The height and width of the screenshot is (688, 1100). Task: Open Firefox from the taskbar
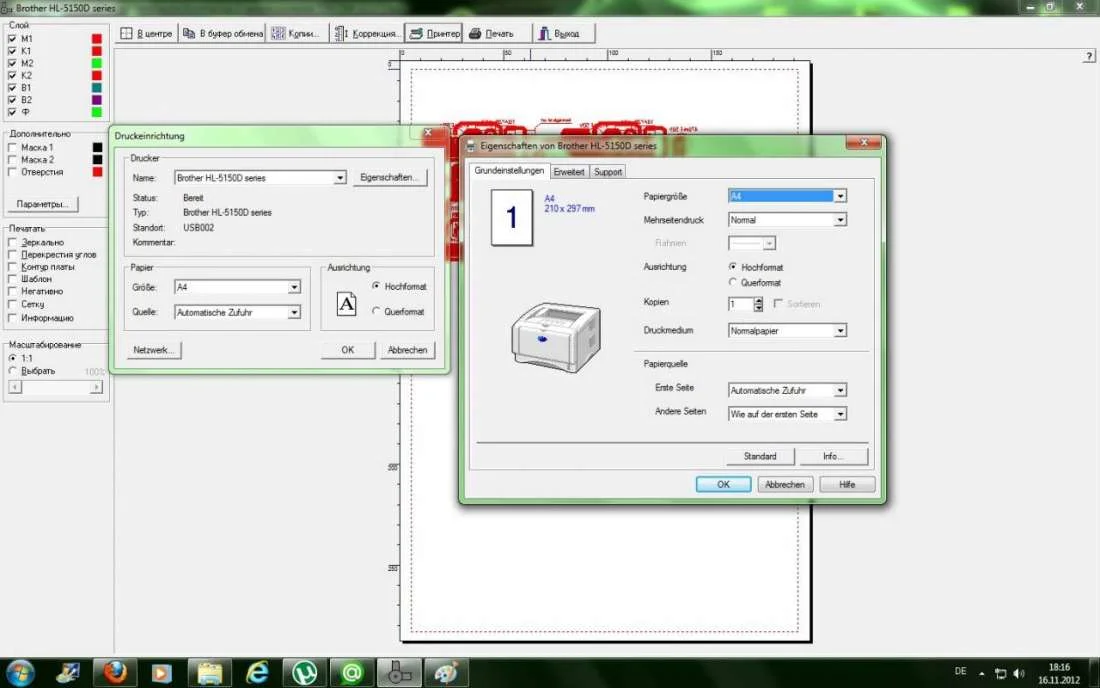pos(115,672)
